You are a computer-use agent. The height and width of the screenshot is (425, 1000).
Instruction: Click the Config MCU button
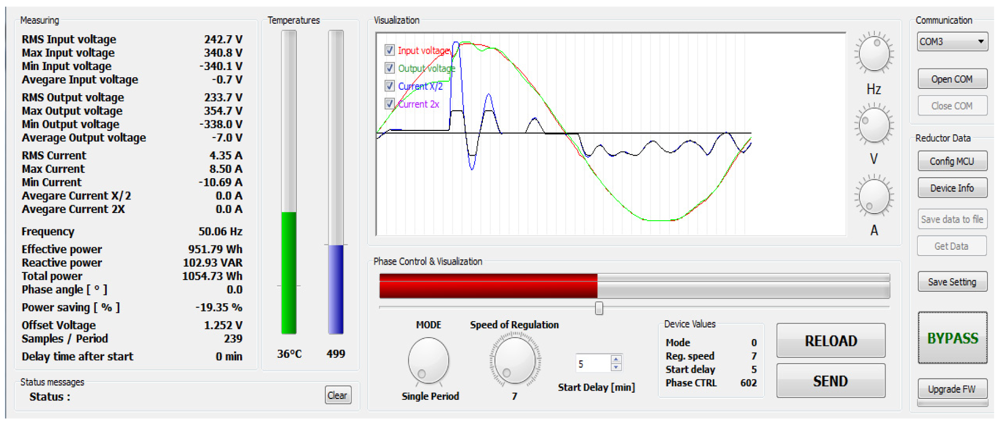pos(952,161)
